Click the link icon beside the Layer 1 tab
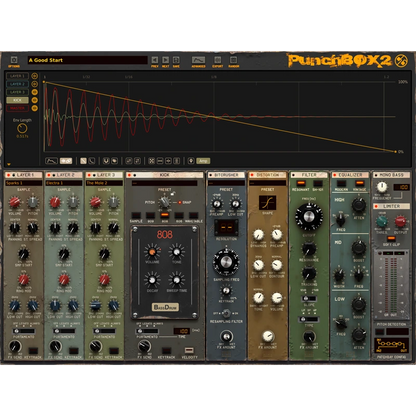The image size is (416, 416). pos(34,76)
